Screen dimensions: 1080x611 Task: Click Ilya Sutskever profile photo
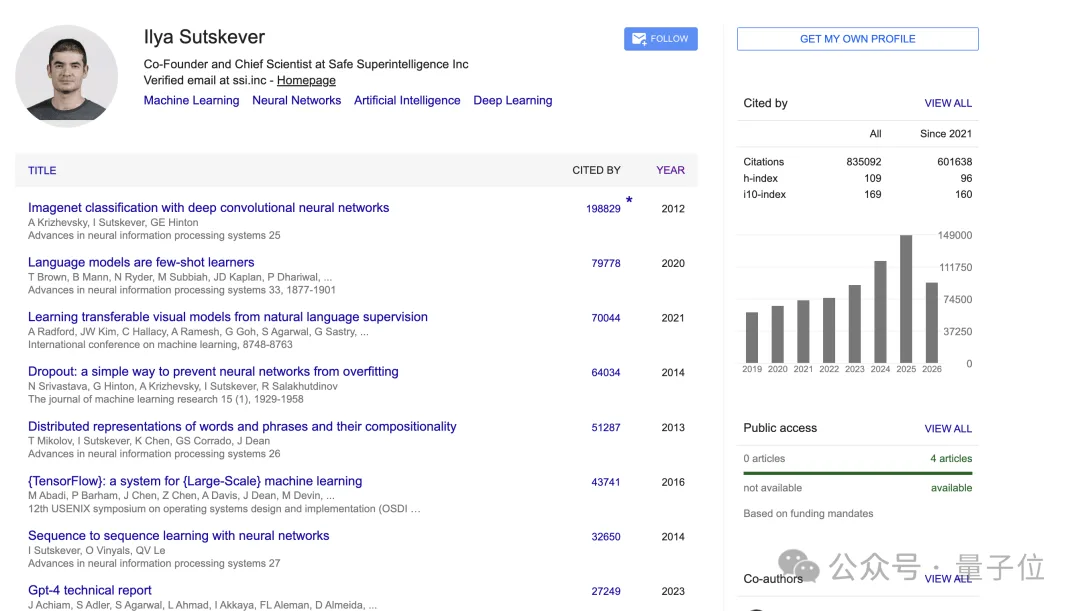[x=67, y=76]
